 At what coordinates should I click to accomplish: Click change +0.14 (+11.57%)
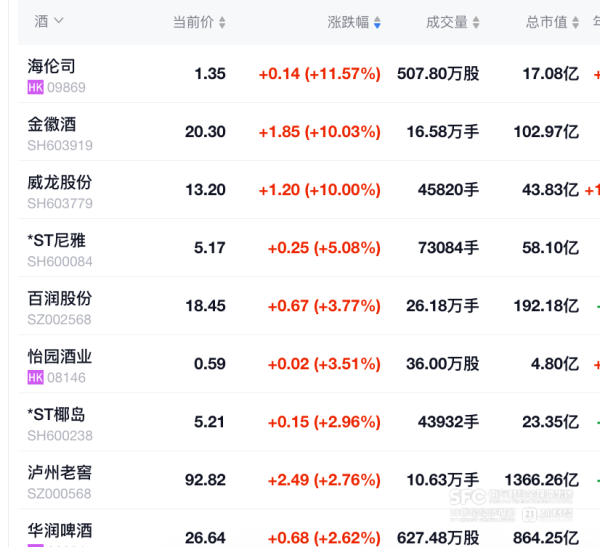(320, 74)
